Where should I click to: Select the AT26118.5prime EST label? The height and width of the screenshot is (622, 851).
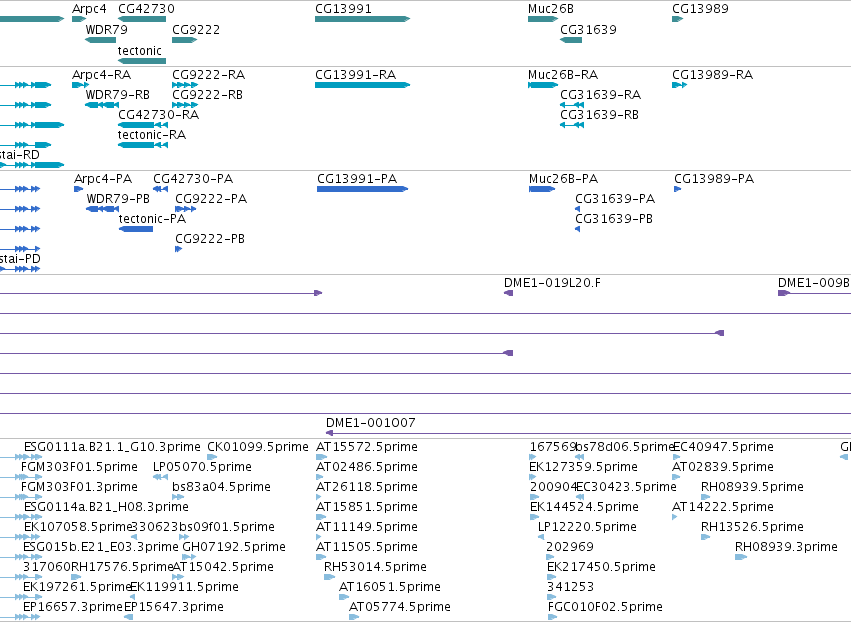(367, 487)
